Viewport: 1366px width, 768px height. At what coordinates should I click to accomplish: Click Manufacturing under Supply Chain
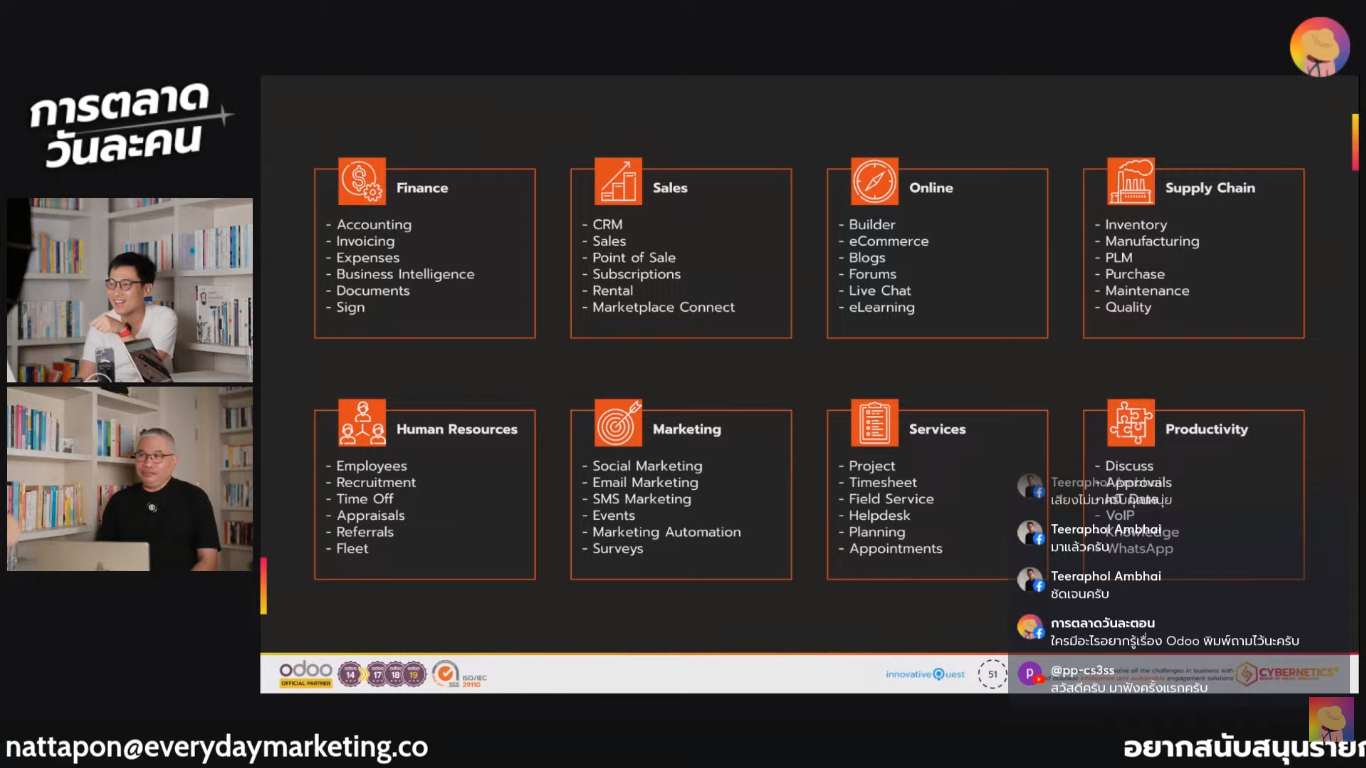(1151, 241)
